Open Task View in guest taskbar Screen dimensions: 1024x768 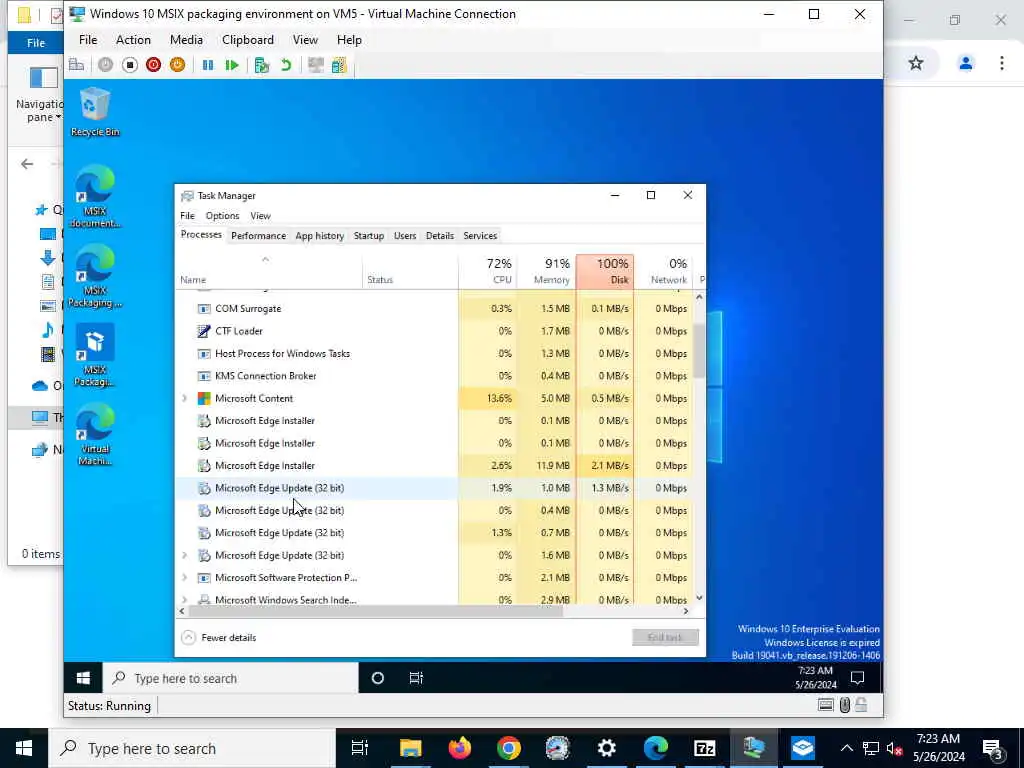[416, 678]
